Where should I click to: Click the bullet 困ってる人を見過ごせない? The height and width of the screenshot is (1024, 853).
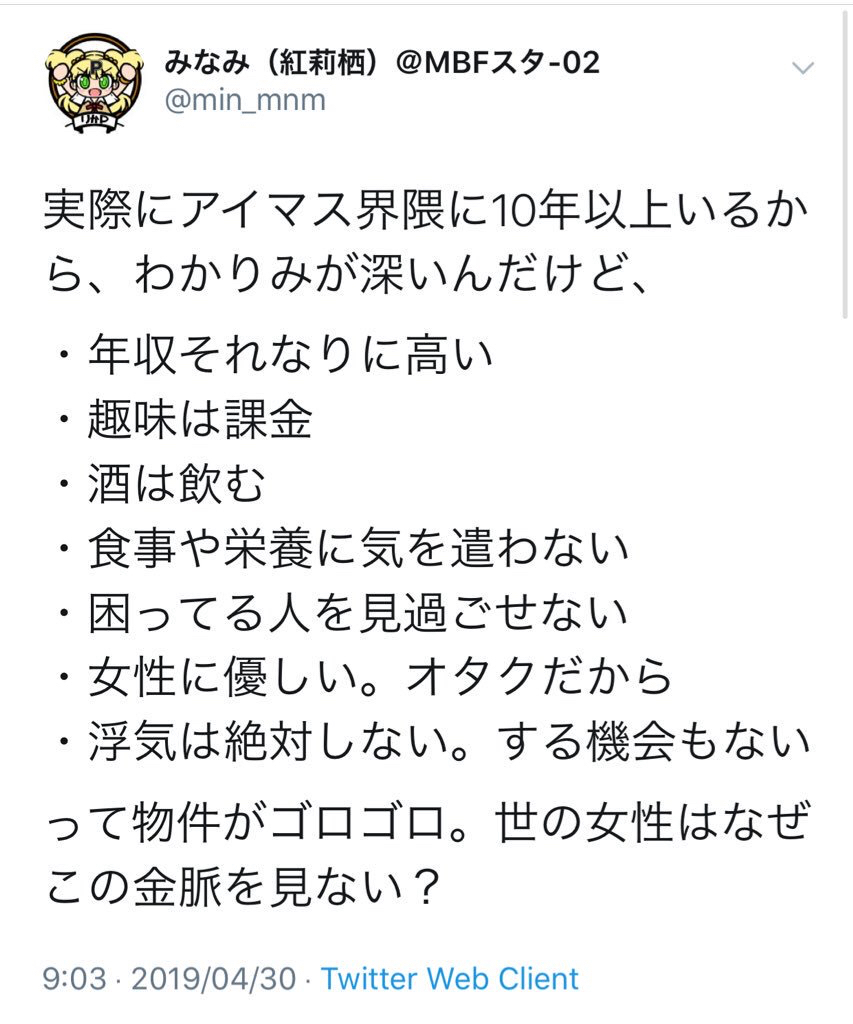click(358, 612)
